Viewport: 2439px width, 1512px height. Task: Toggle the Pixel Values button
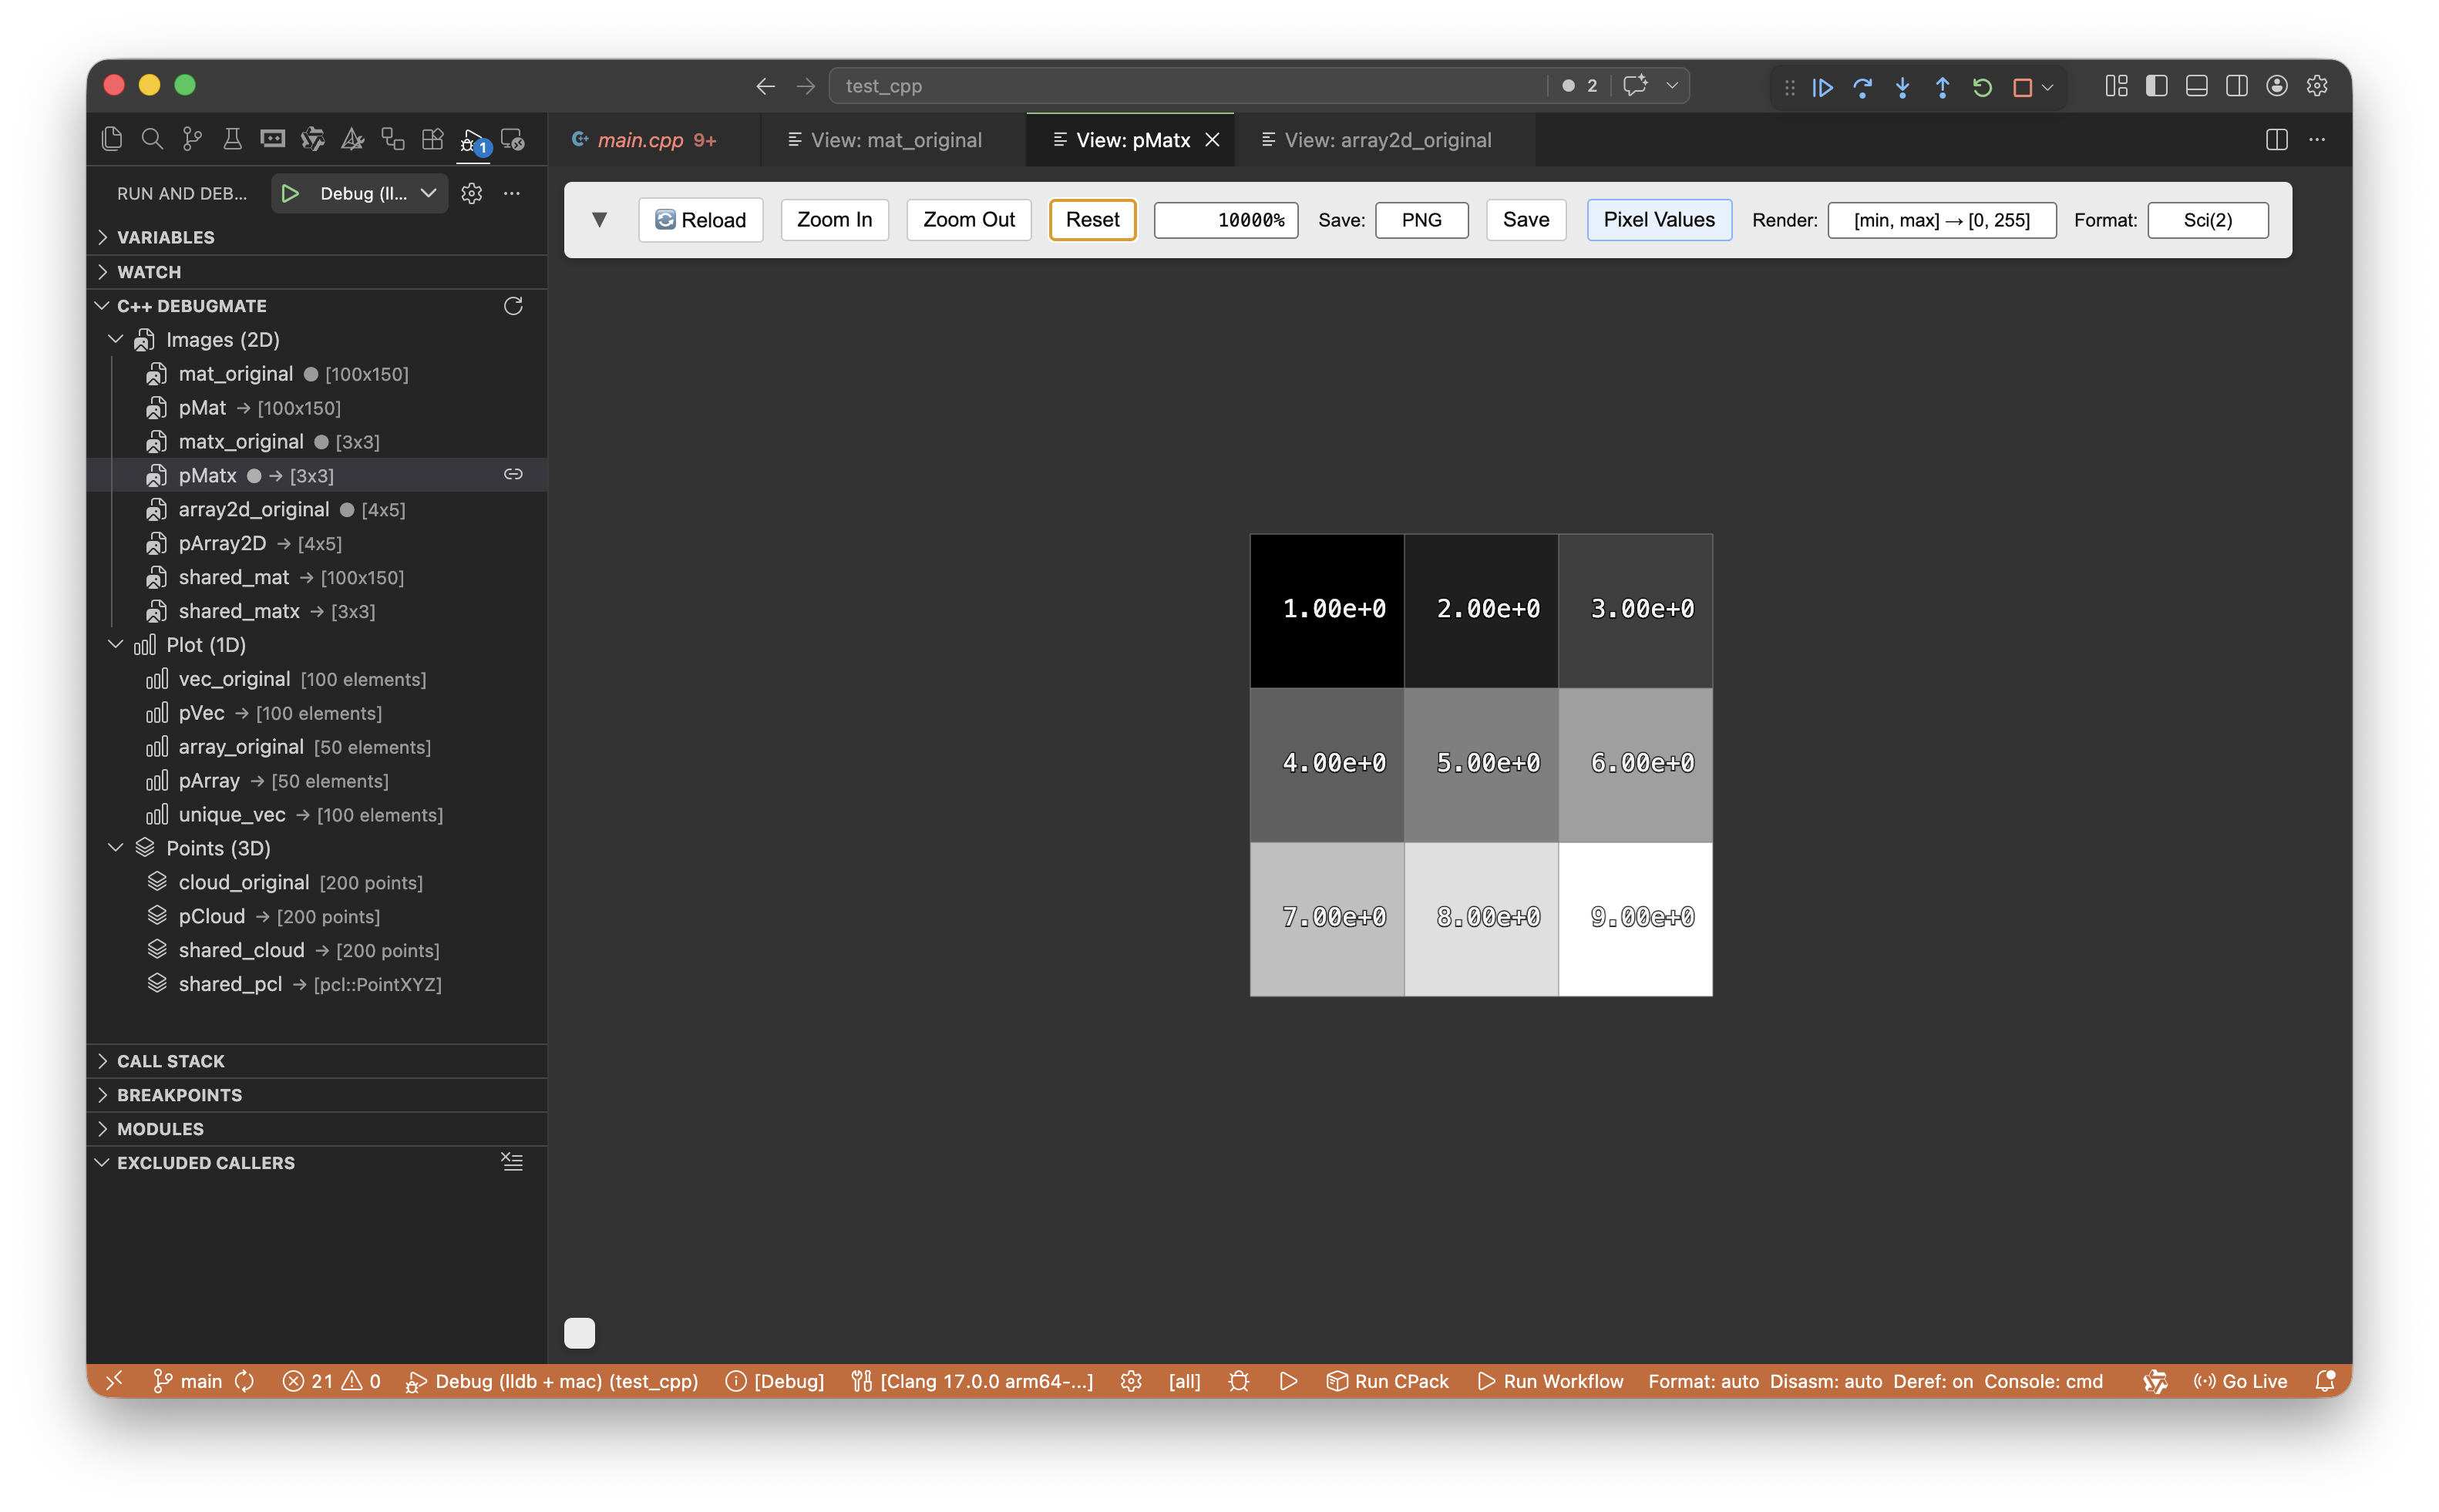point(1658,220)
